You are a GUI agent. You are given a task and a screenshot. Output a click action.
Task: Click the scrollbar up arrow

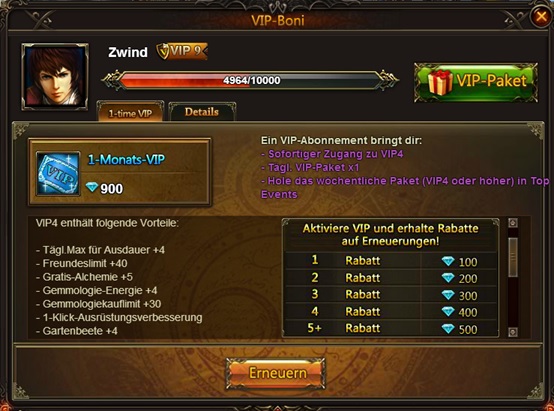click(513, 223)
